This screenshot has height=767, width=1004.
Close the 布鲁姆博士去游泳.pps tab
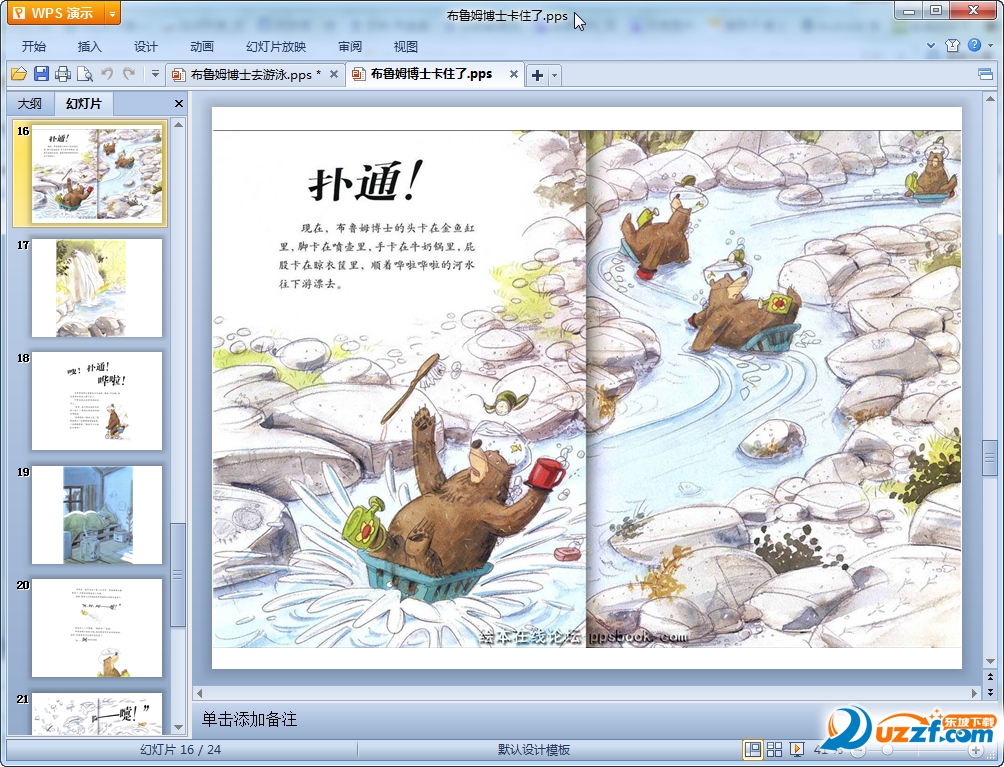click(334, 74)
